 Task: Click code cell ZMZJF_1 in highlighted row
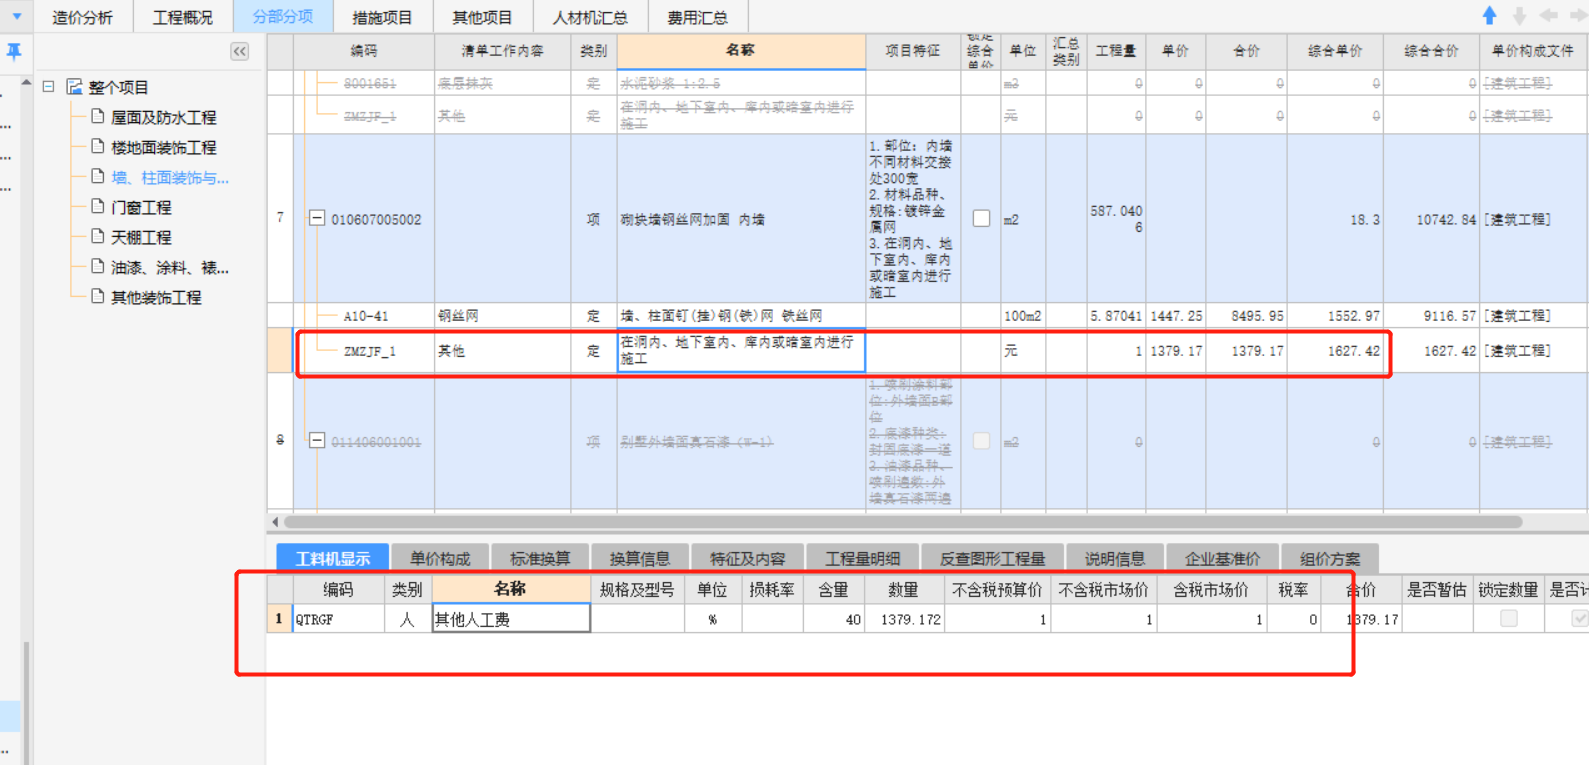tap(369, 351)
